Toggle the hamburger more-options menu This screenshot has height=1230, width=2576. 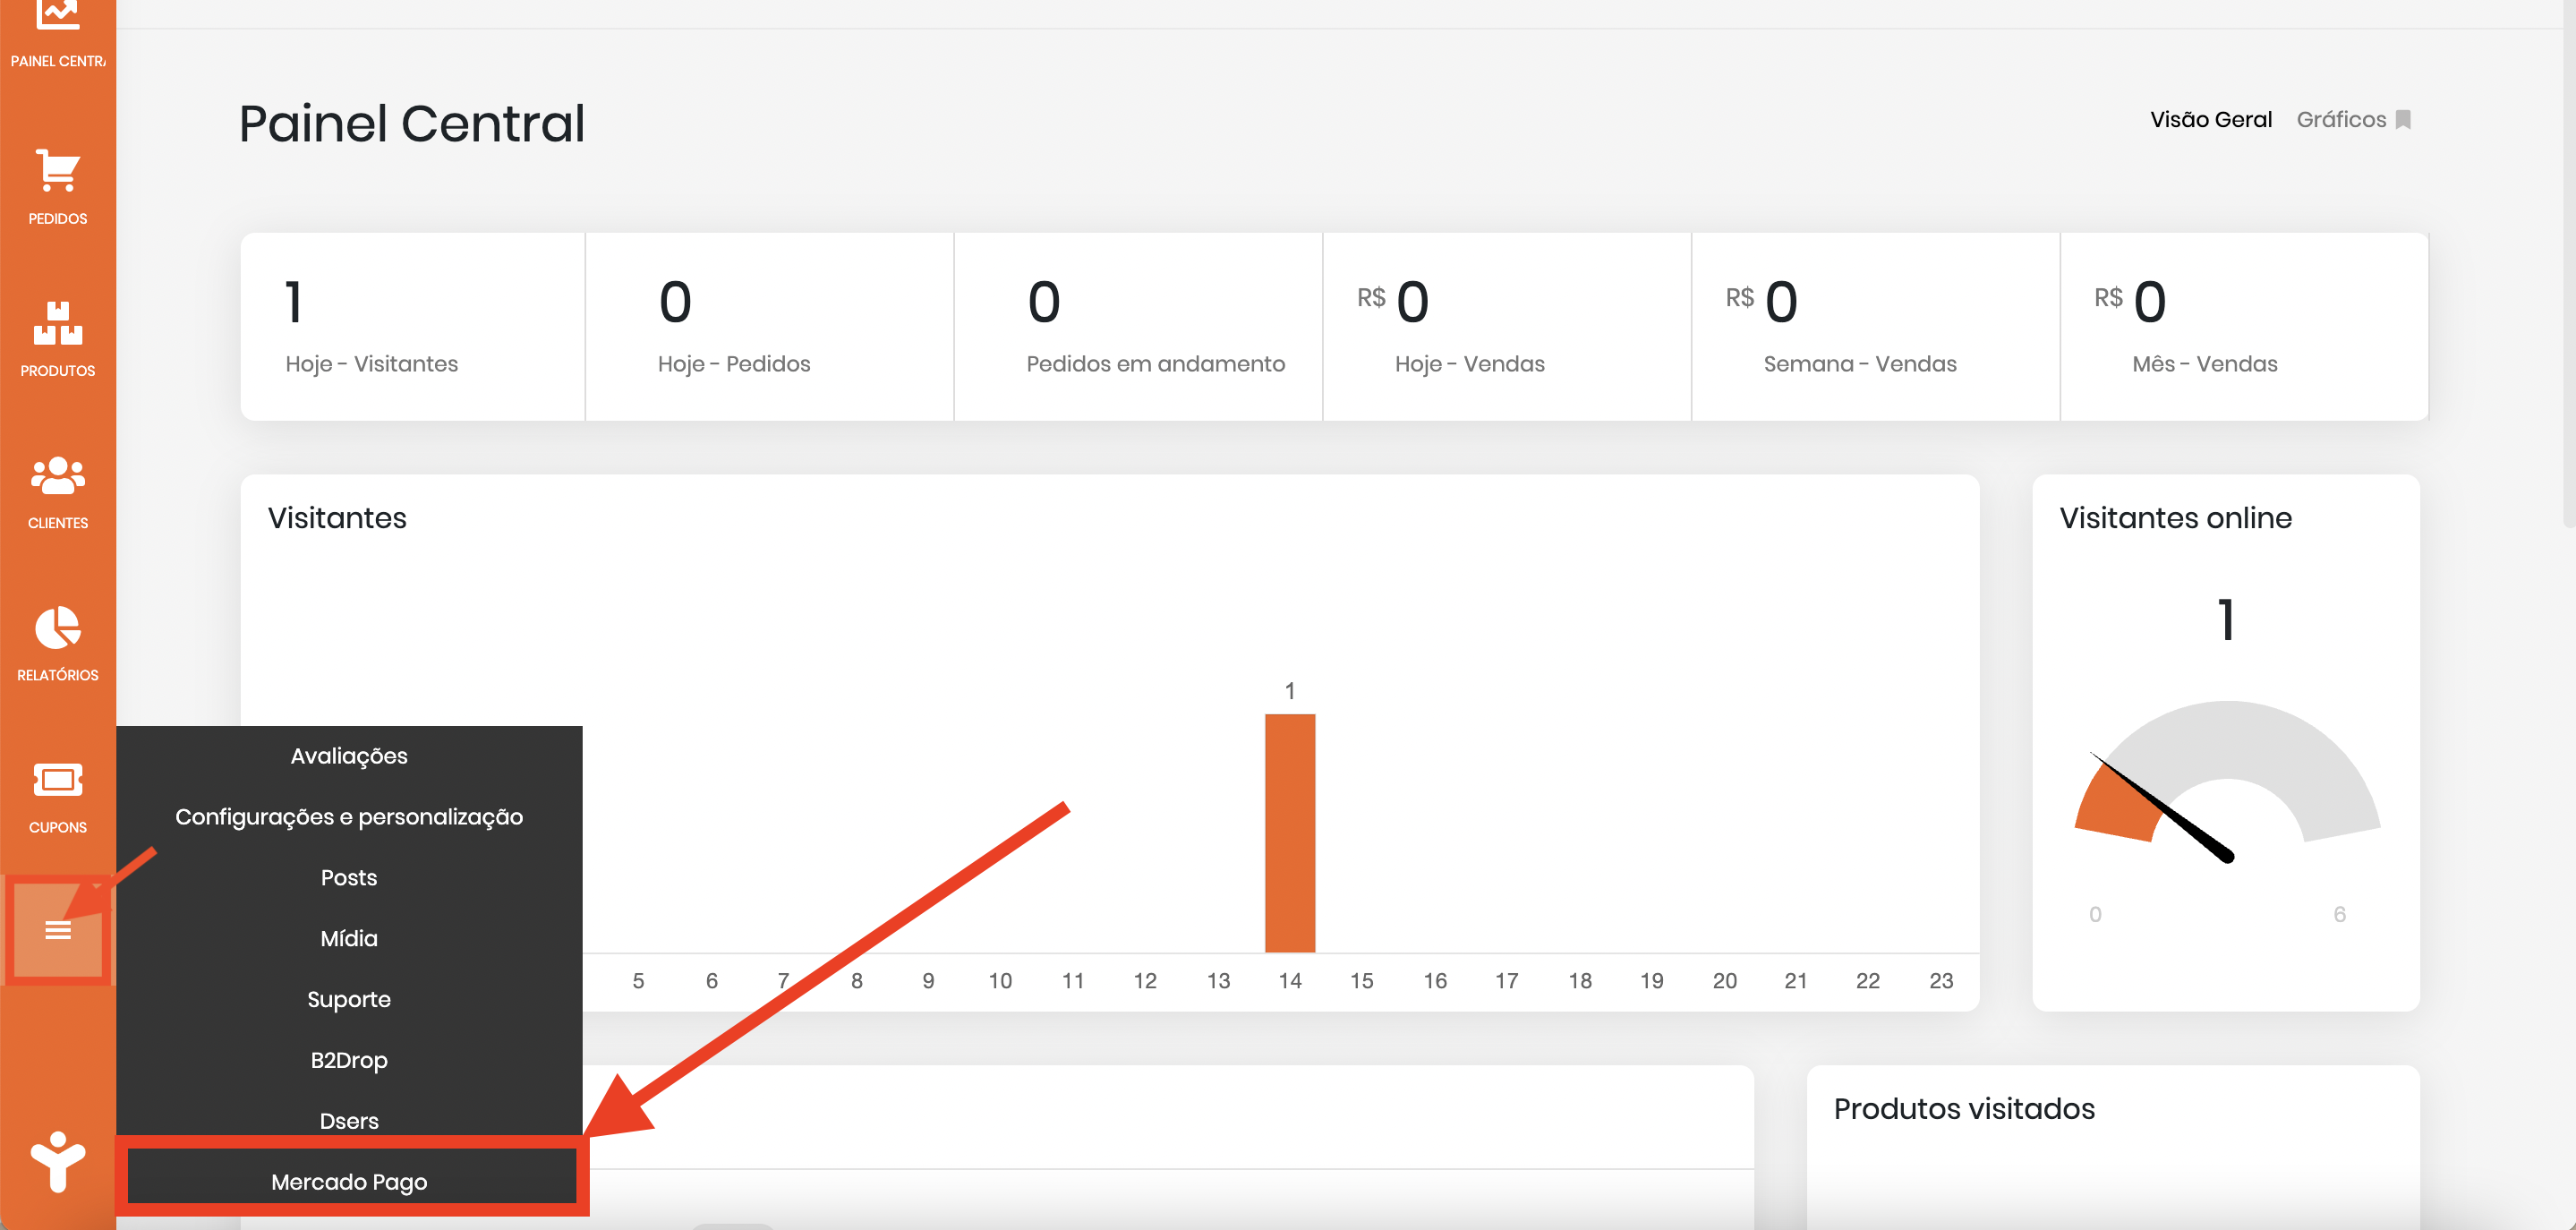click(57, 931)
